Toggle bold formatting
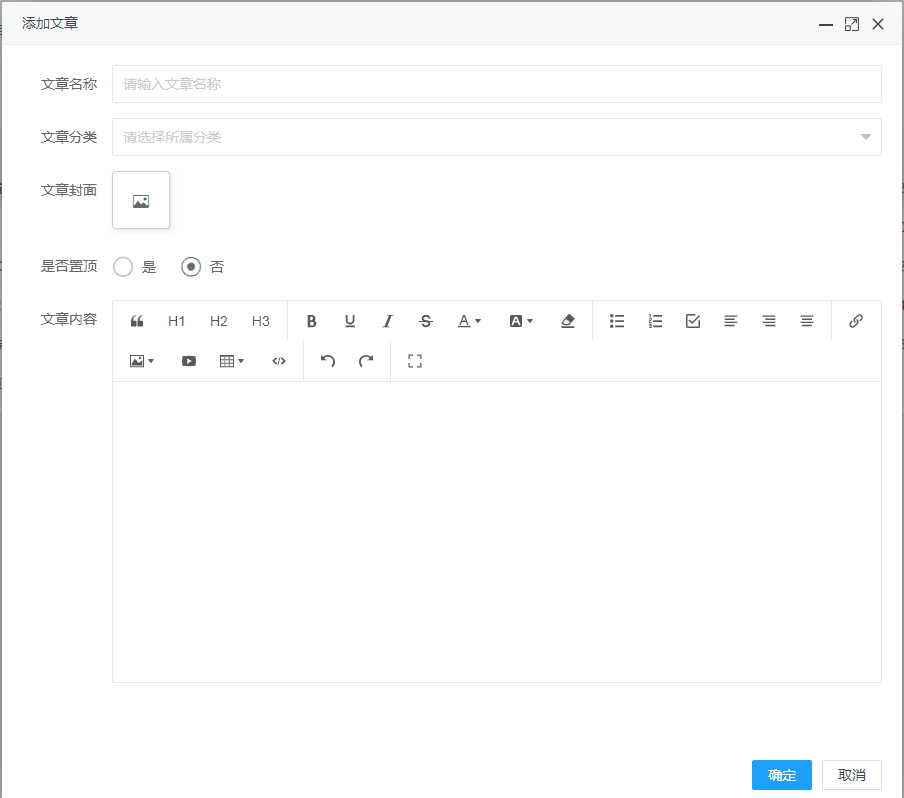 click(311, 321)
